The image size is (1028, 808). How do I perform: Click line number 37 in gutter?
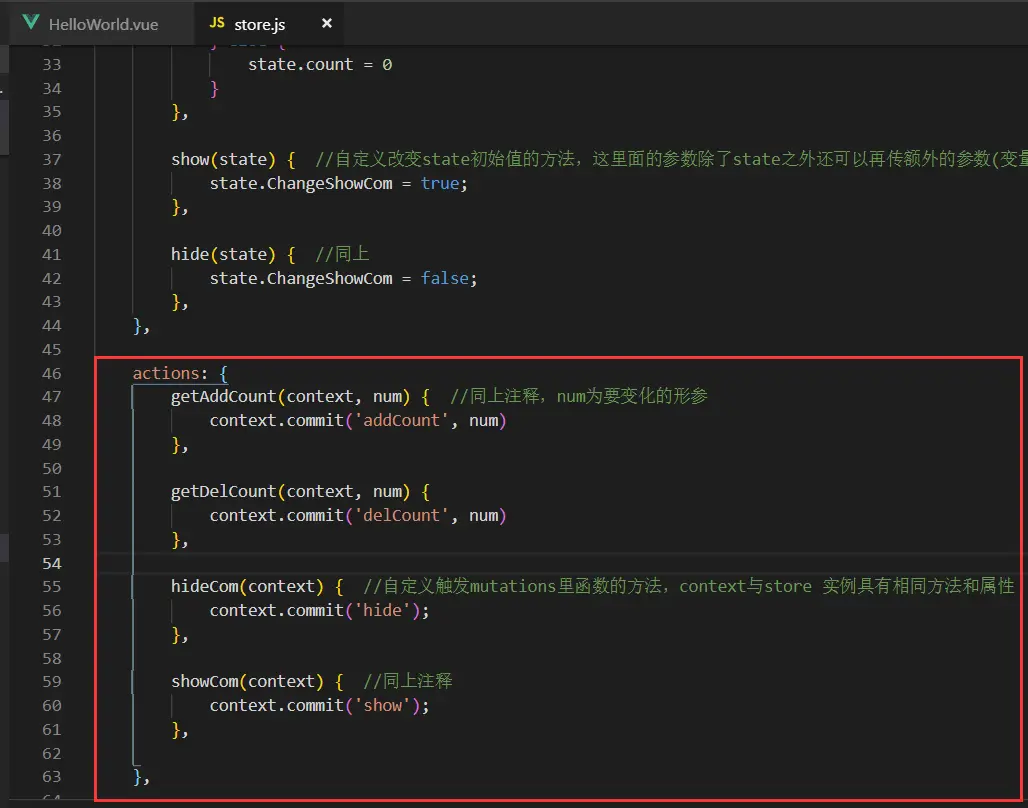51,159
